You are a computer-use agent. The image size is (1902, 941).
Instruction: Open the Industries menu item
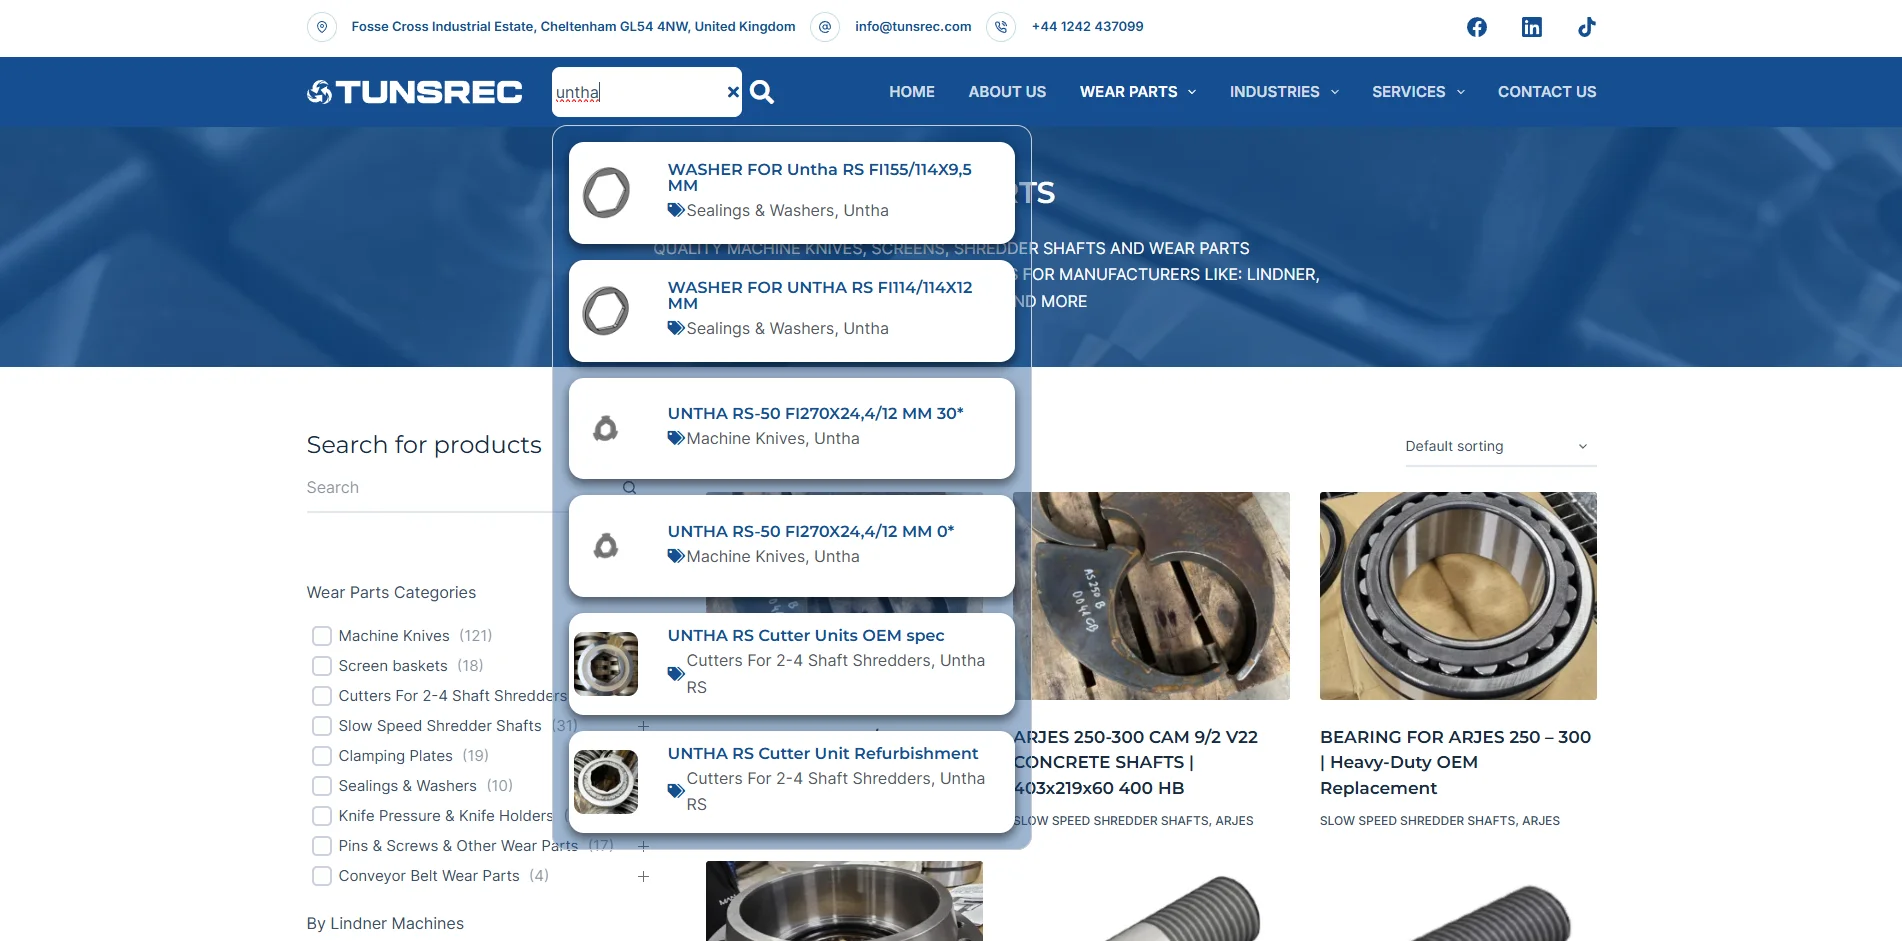pyautogui.click(x=1275, y=92)
